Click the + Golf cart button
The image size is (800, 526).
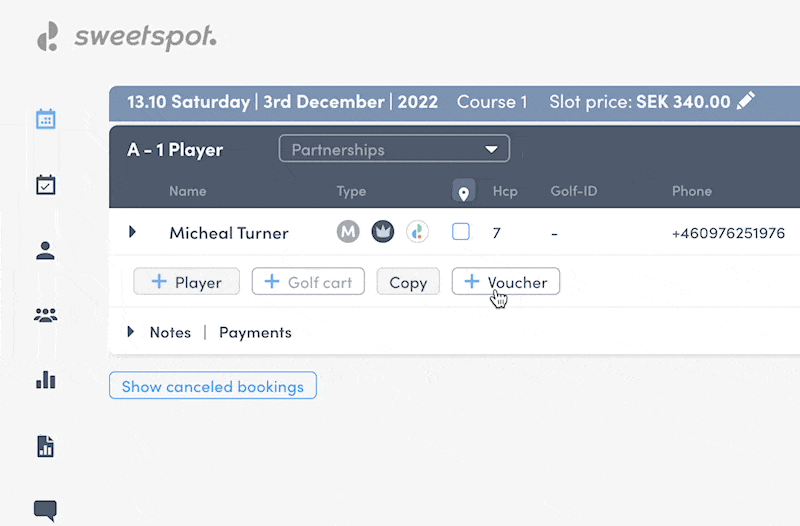(308, 282)
